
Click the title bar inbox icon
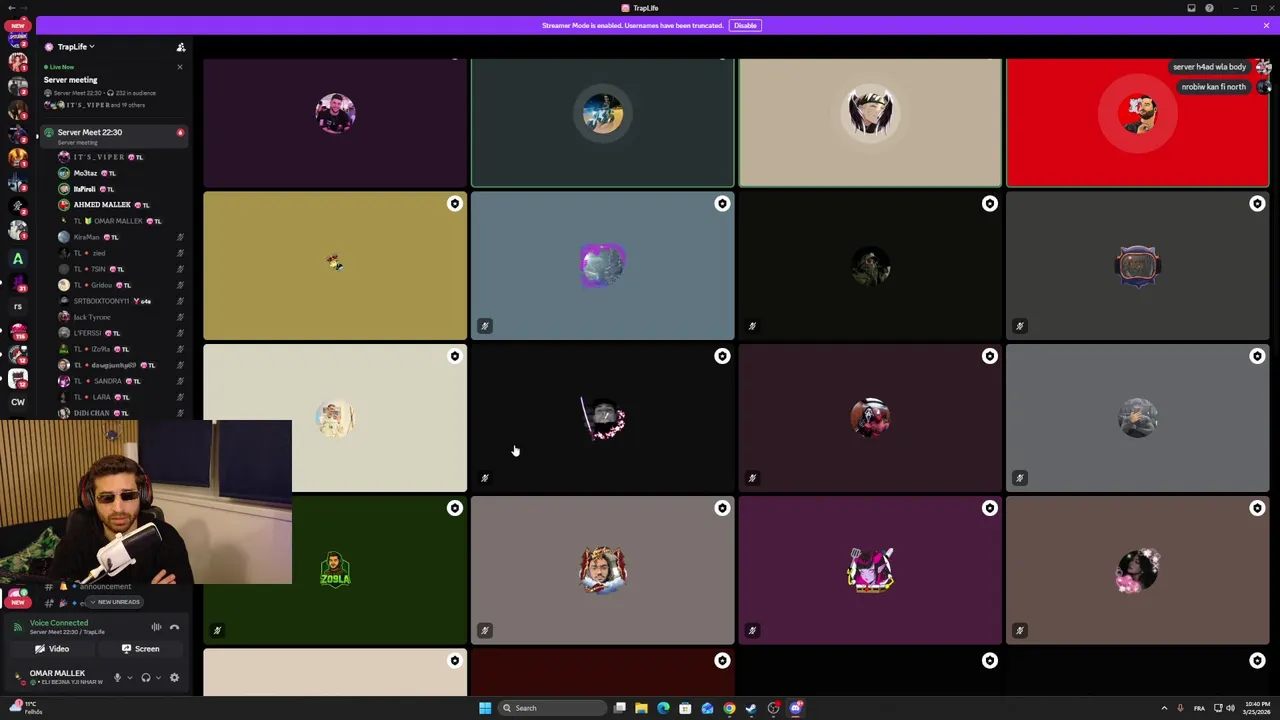(1191, 8)
